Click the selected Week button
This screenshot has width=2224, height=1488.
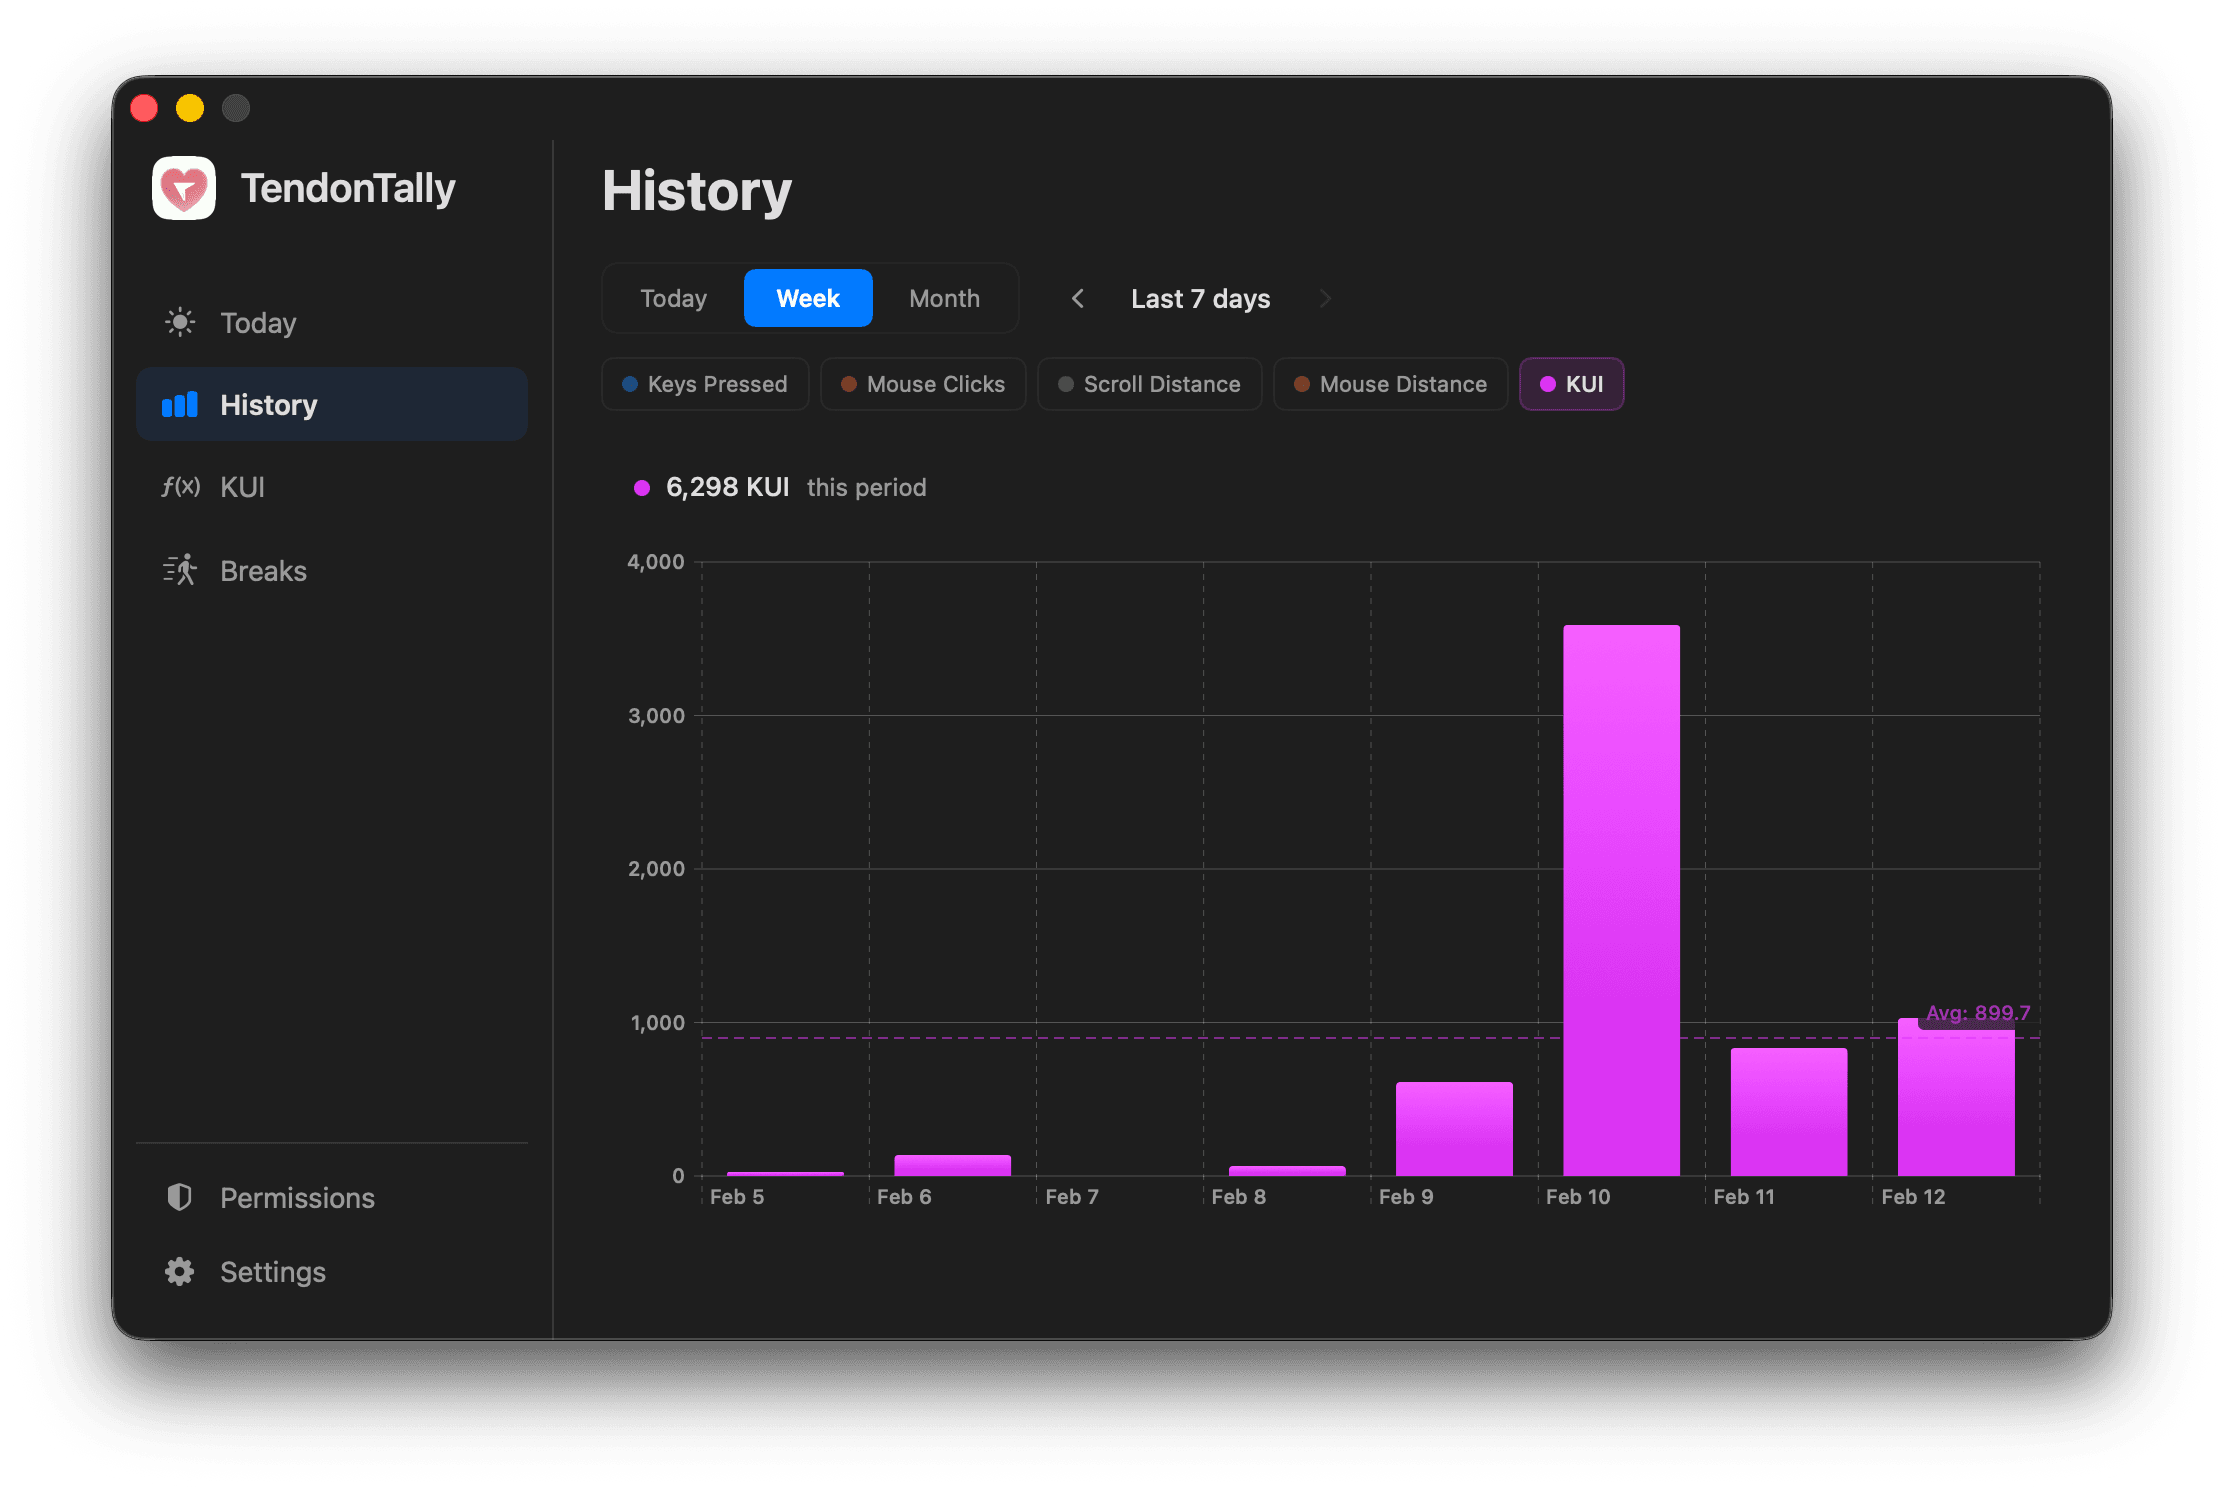807,298
